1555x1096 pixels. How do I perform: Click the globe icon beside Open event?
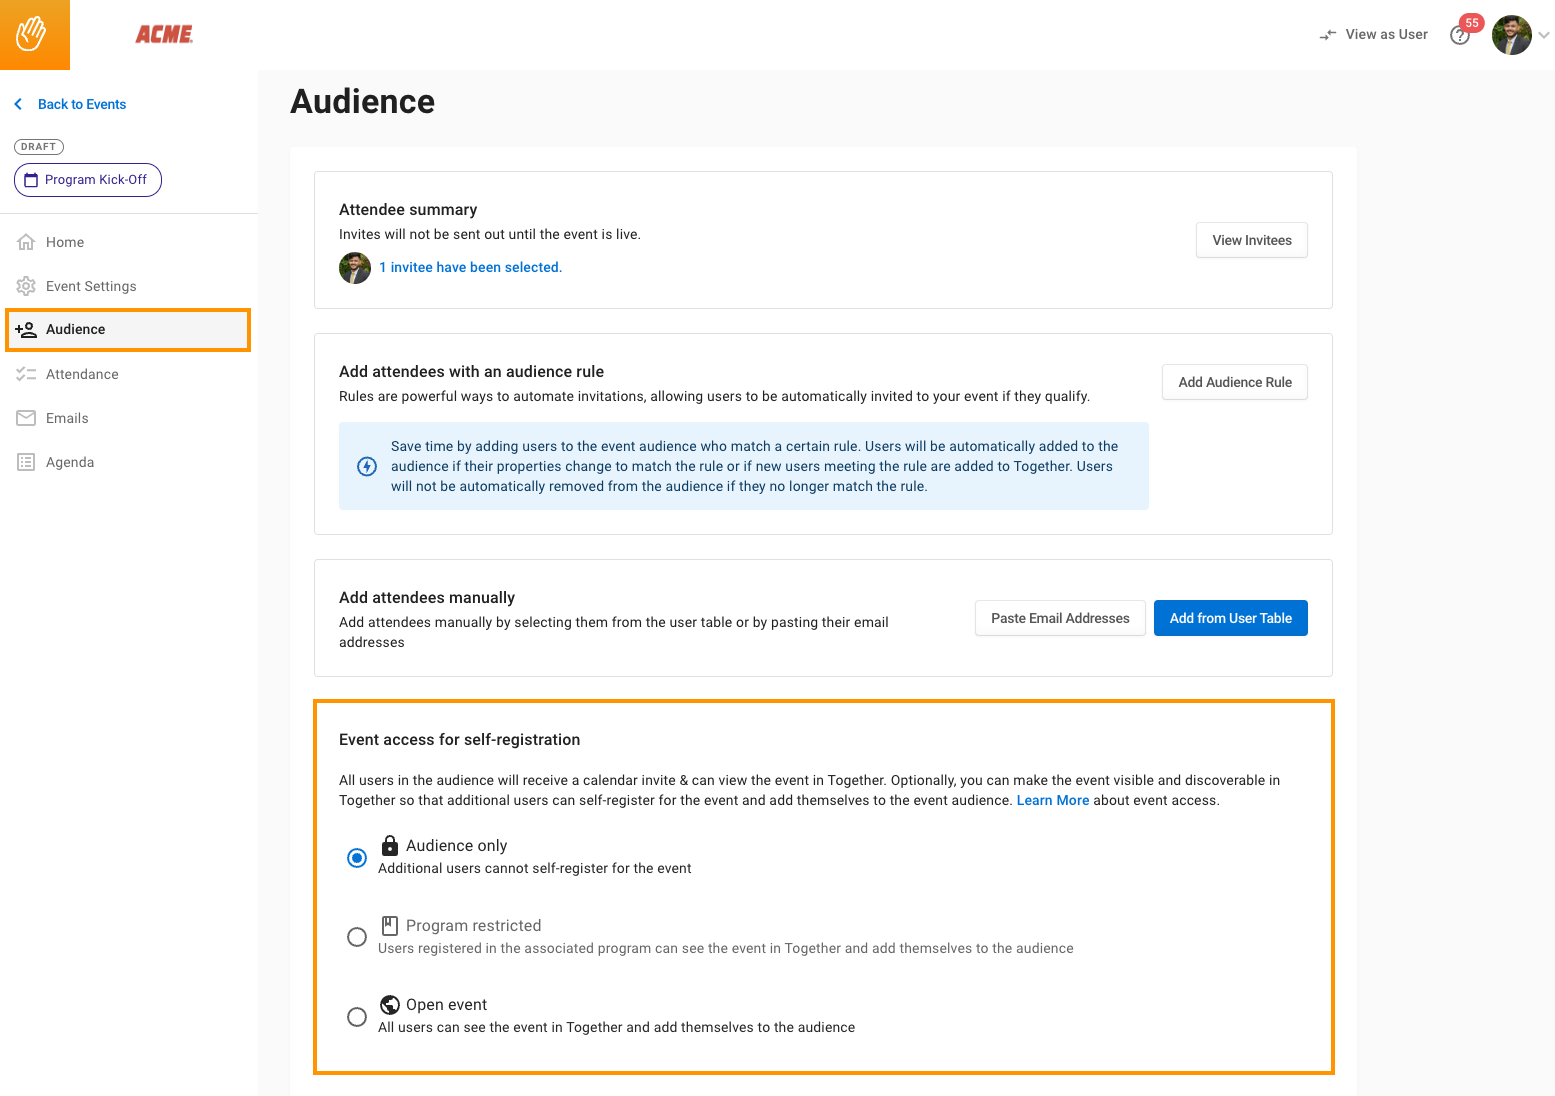point(390,1005)
